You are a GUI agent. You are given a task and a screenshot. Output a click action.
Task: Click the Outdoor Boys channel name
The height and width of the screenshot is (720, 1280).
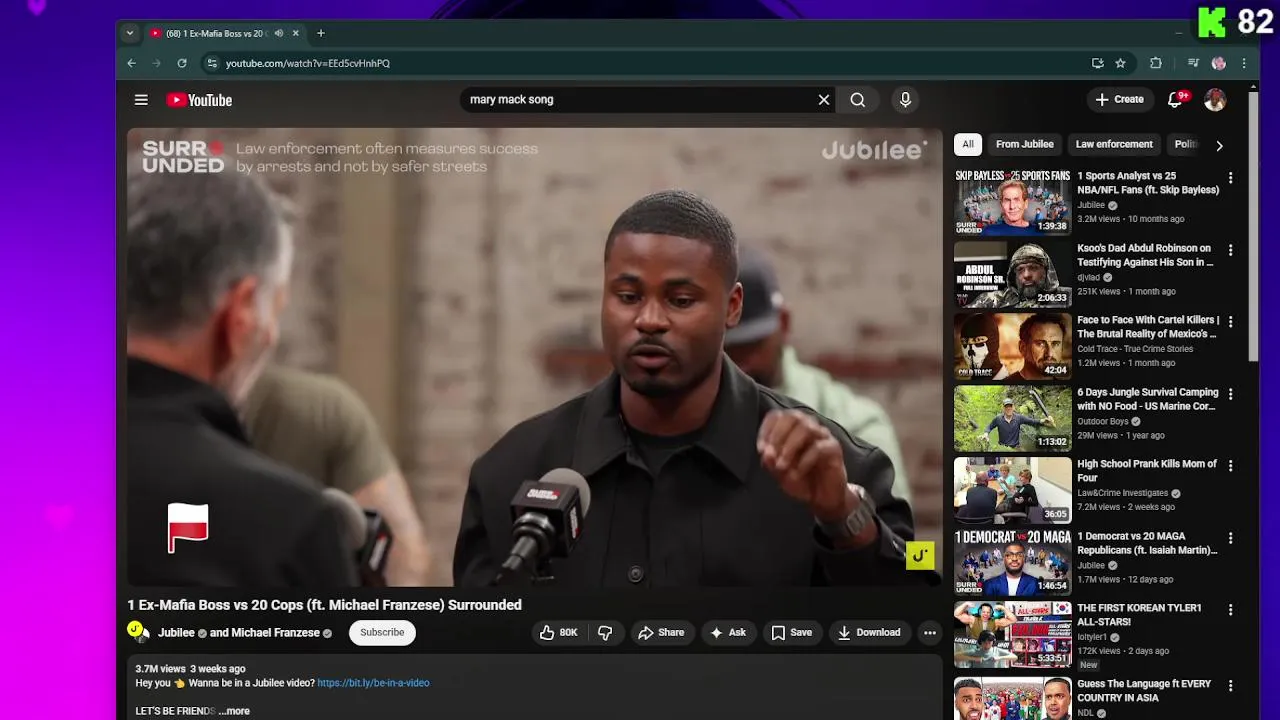point(1103,421)
